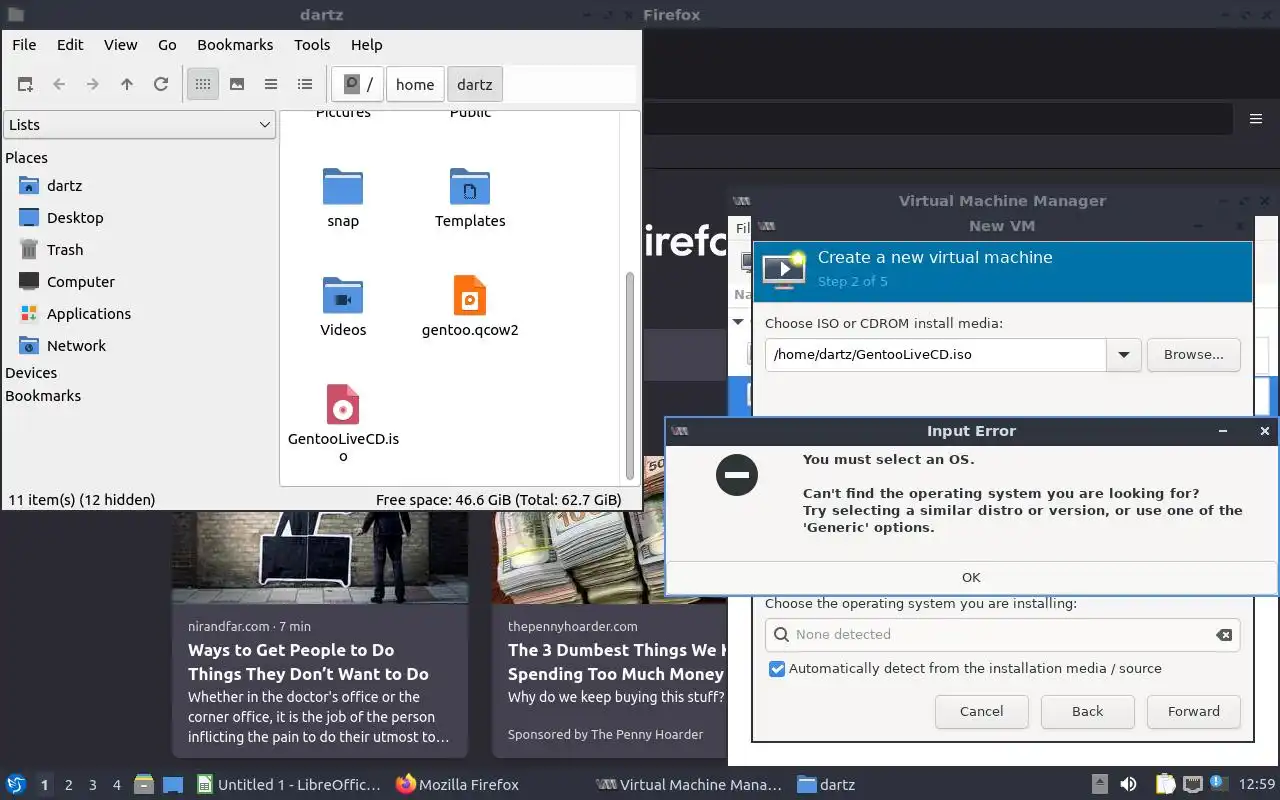Click the home path button
1280x800 pixels.
[x=415, y=85]
